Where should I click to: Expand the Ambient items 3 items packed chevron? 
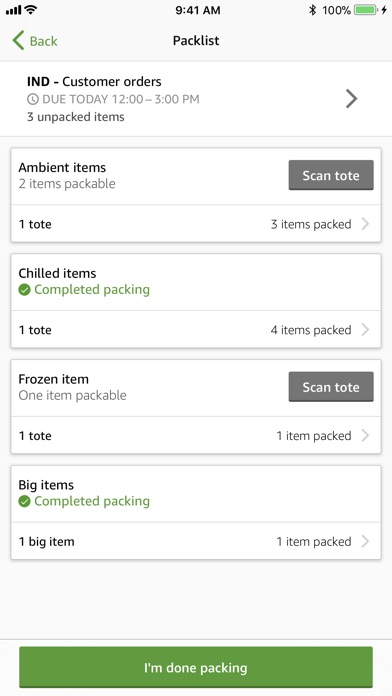pos(365,224)
